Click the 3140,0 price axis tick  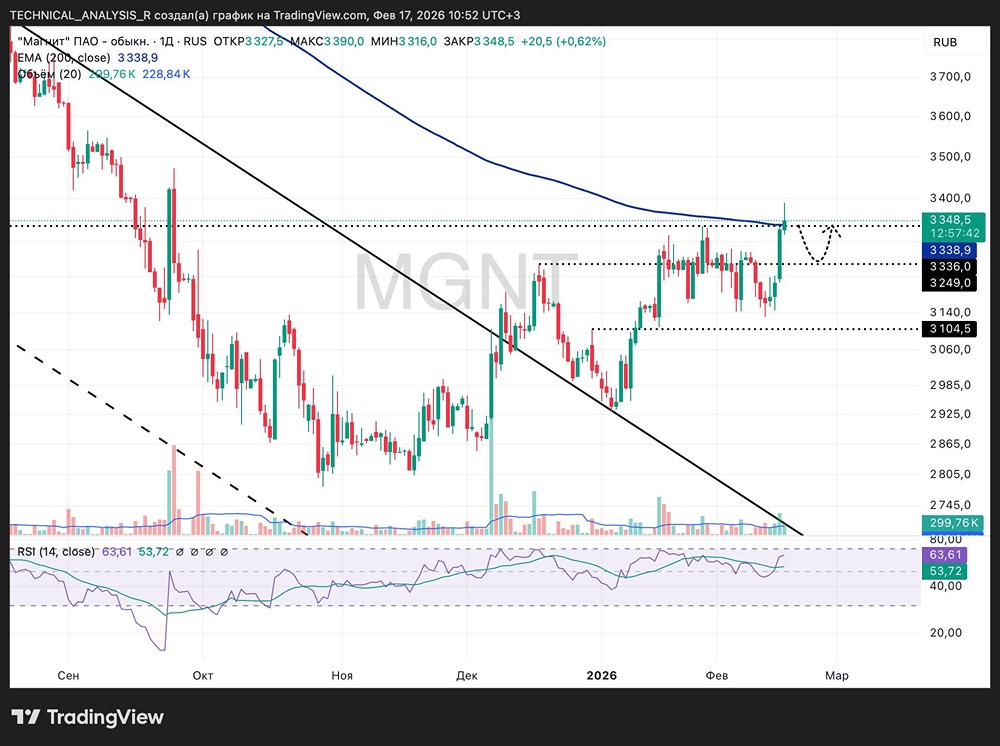(x=950, y=312)
